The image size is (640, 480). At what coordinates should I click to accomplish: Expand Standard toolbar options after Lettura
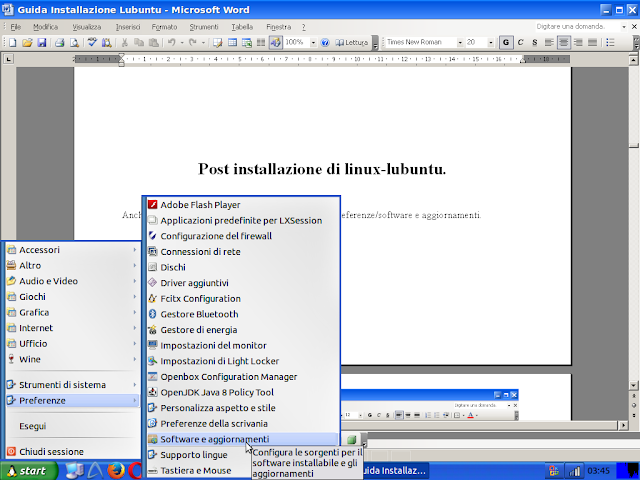pyautogui.click(x=376, y=43)
